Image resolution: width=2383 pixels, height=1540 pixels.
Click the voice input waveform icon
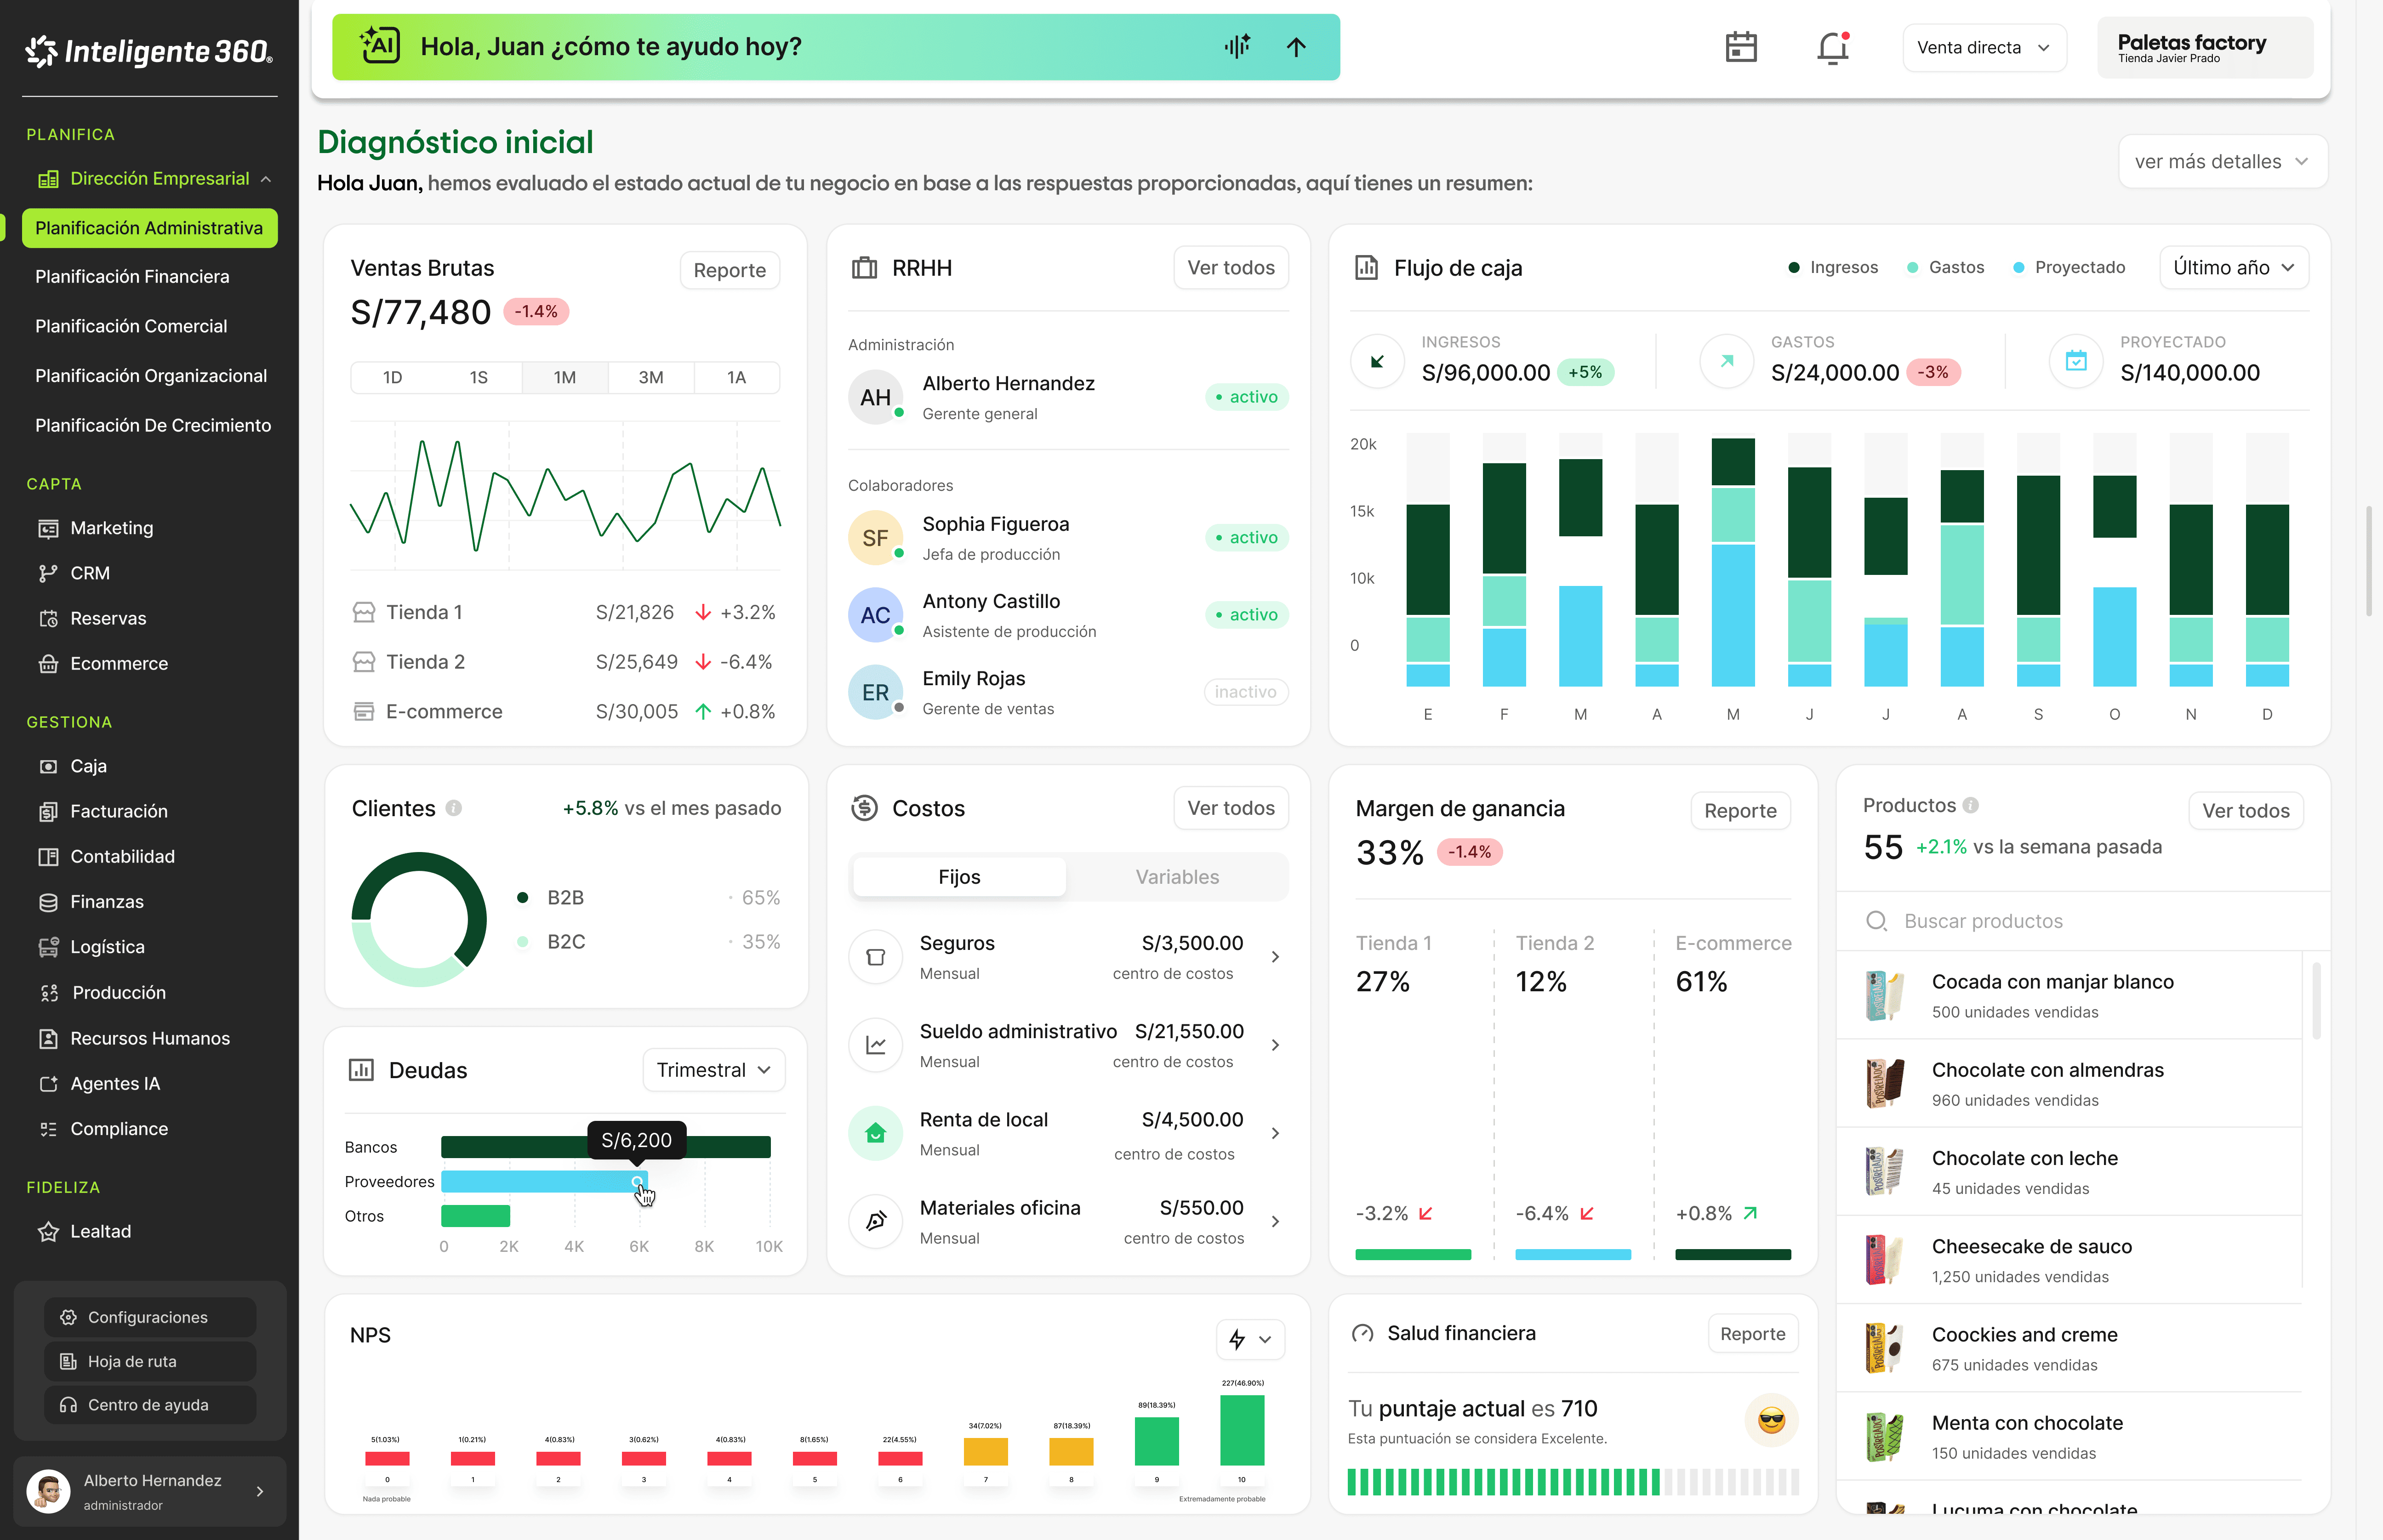(1237, 47)
